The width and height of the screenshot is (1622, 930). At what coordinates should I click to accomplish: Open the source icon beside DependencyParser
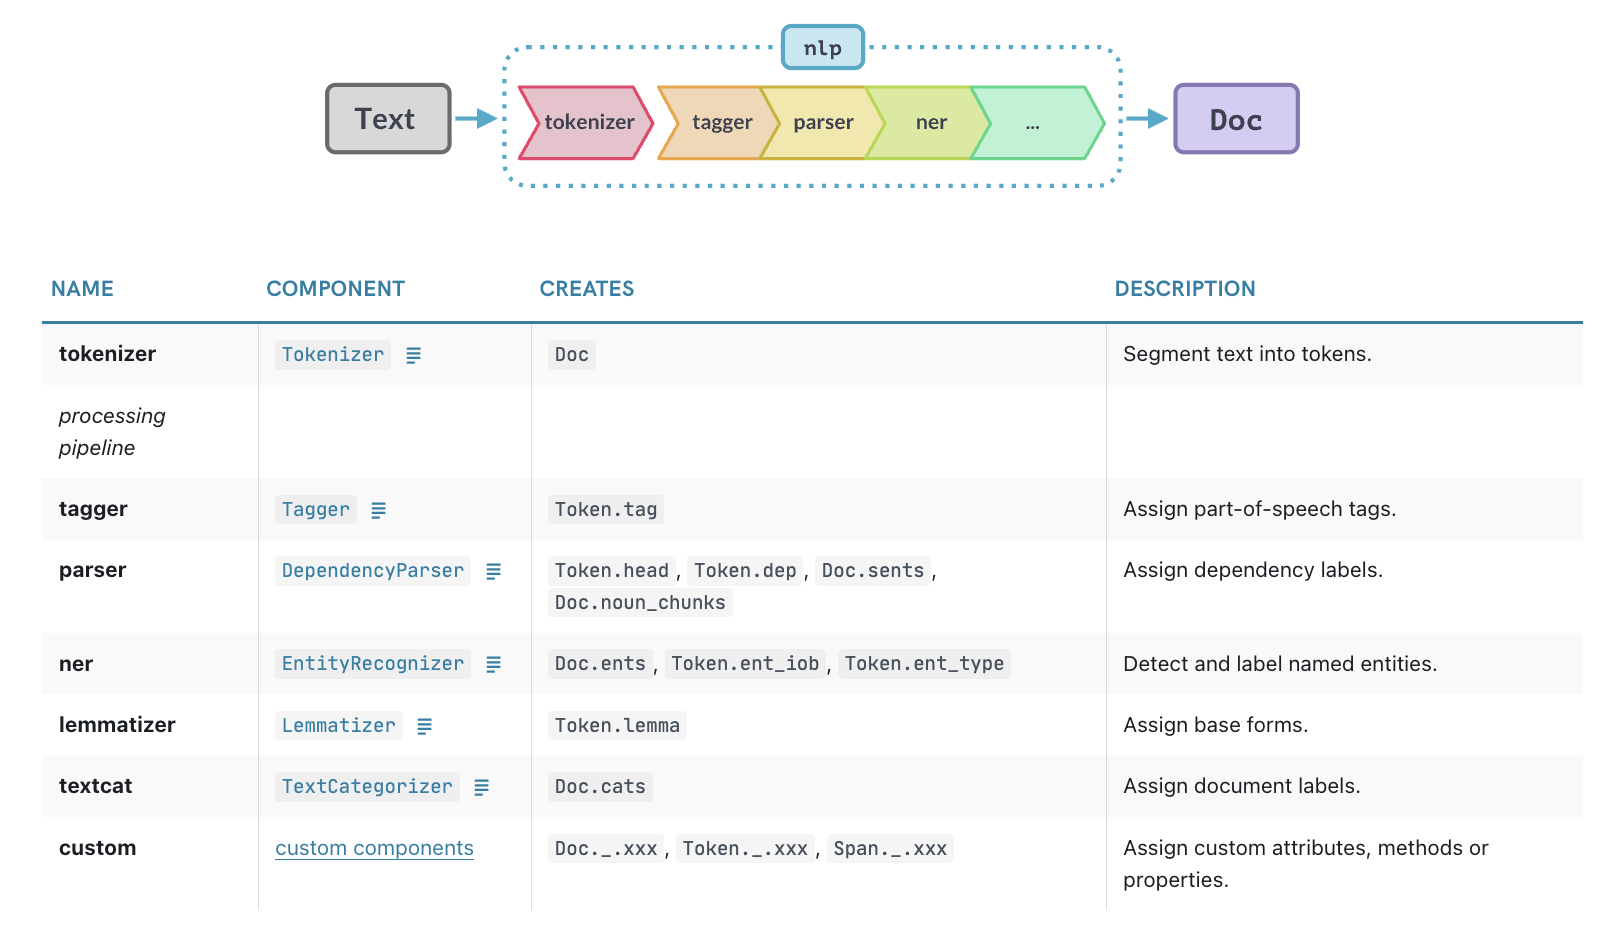493,571
